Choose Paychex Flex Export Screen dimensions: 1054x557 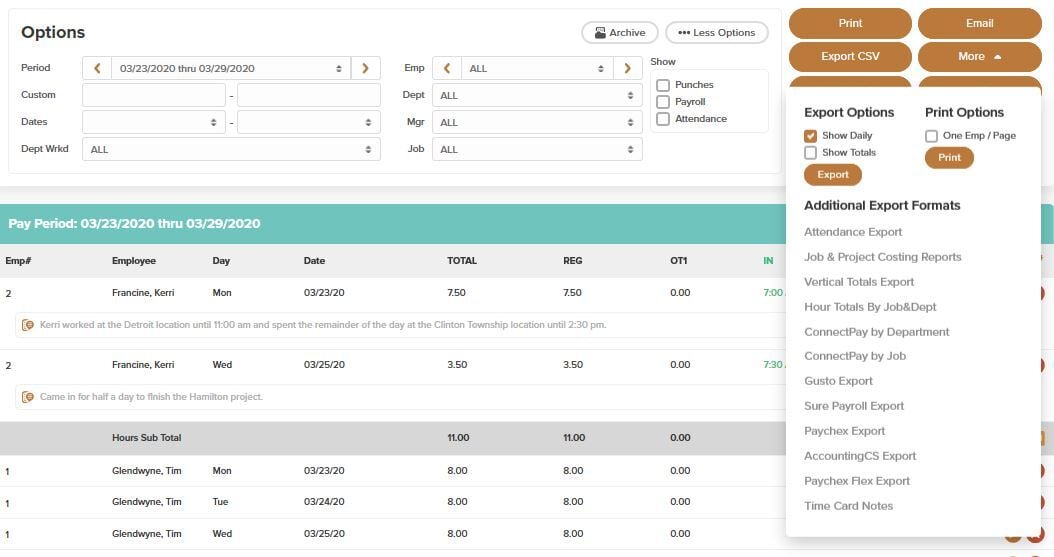click(857, 481)
